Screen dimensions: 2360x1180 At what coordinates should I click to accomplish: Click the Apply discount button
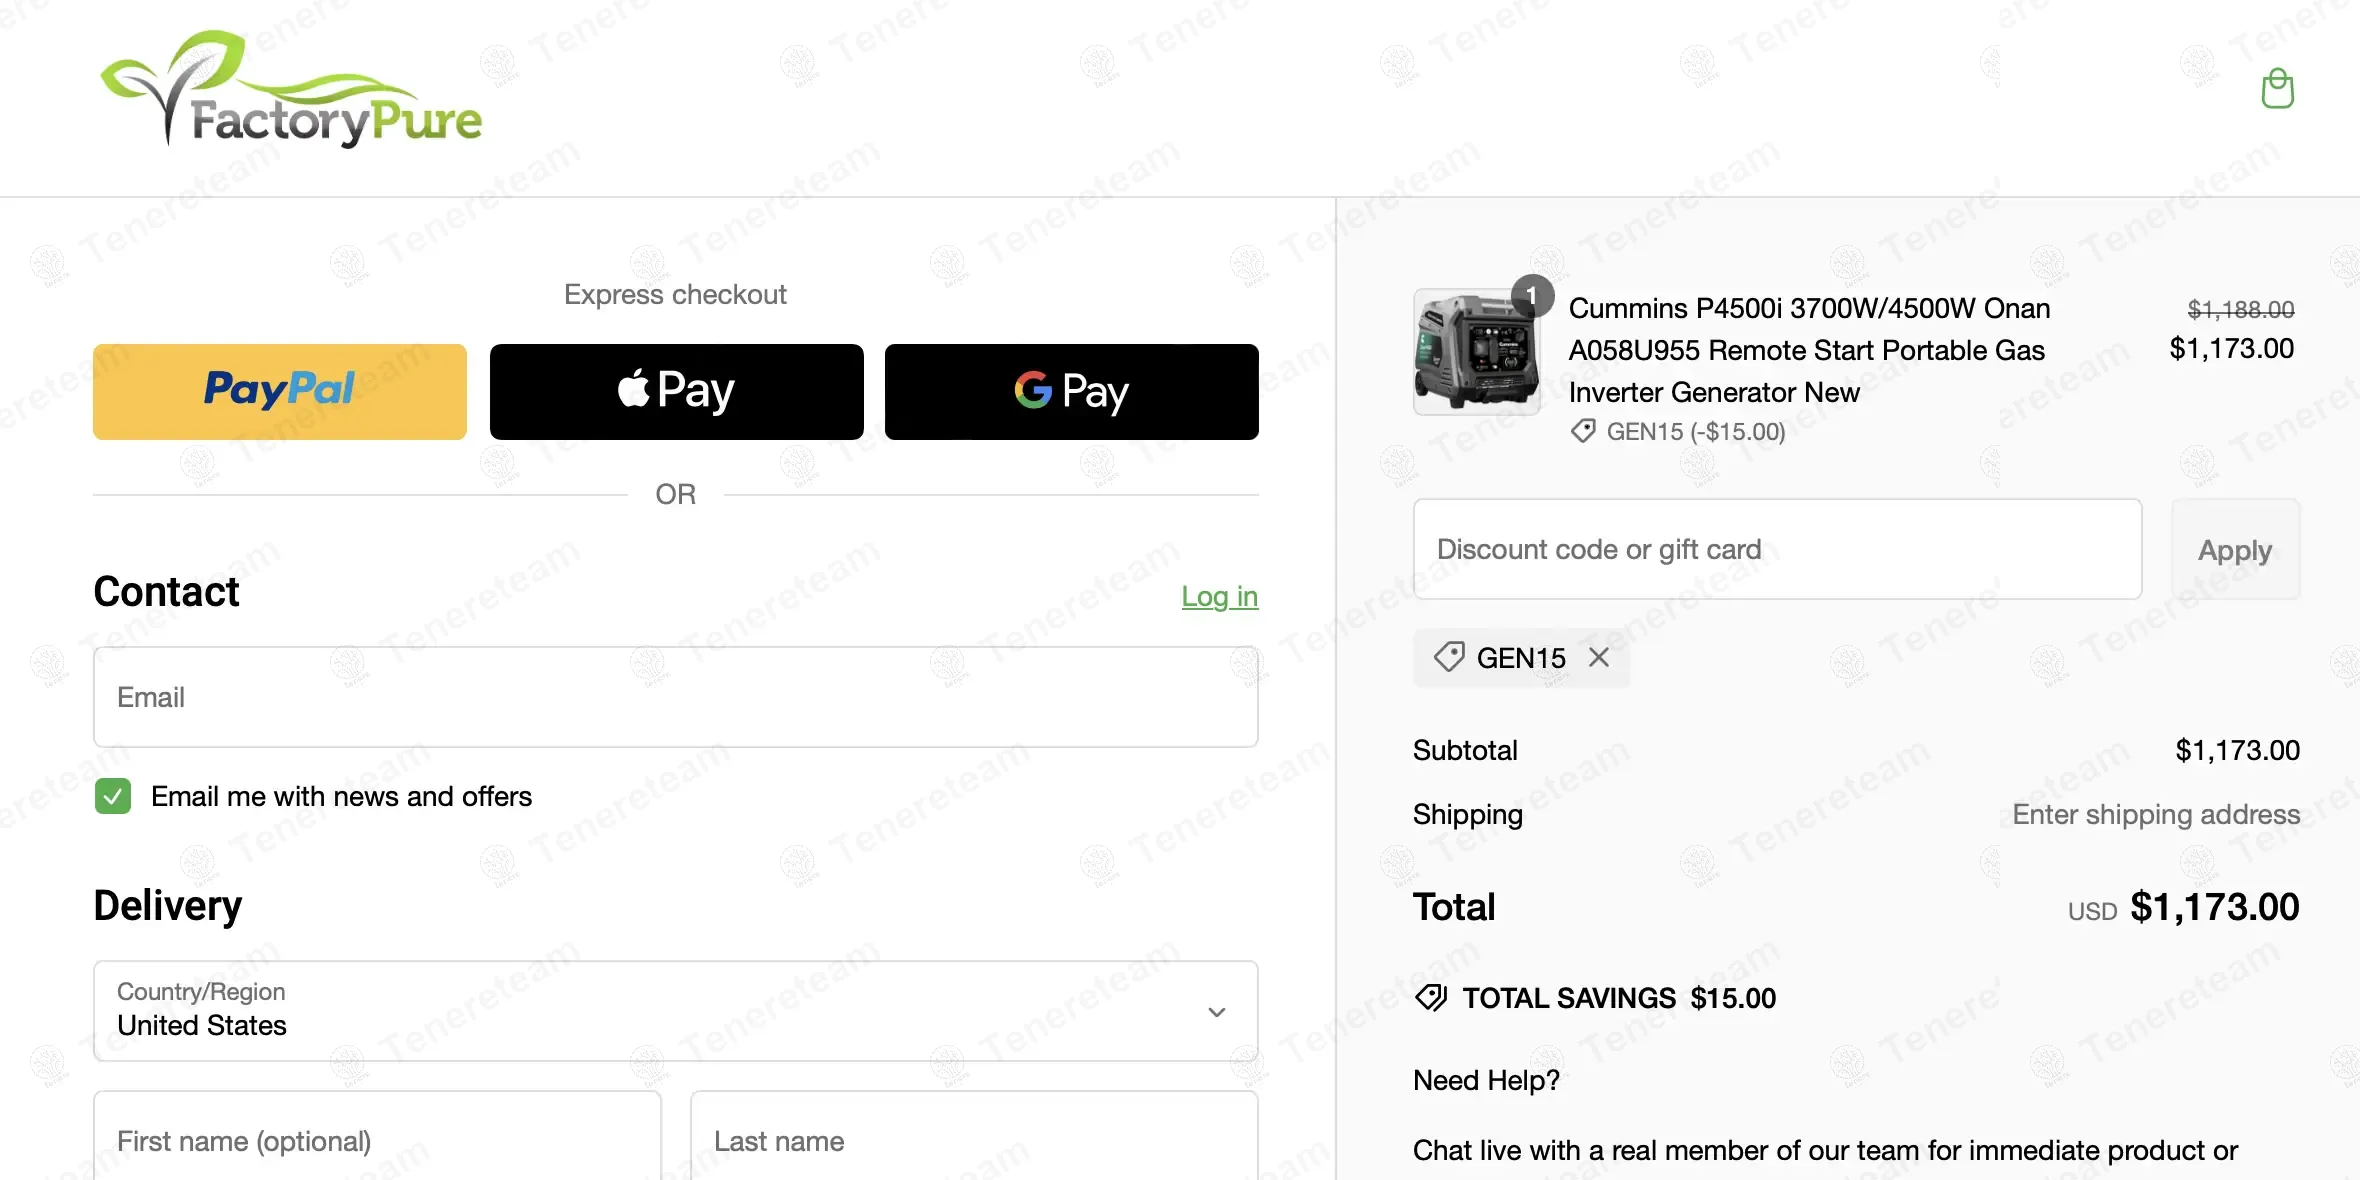click(2234, 549)
